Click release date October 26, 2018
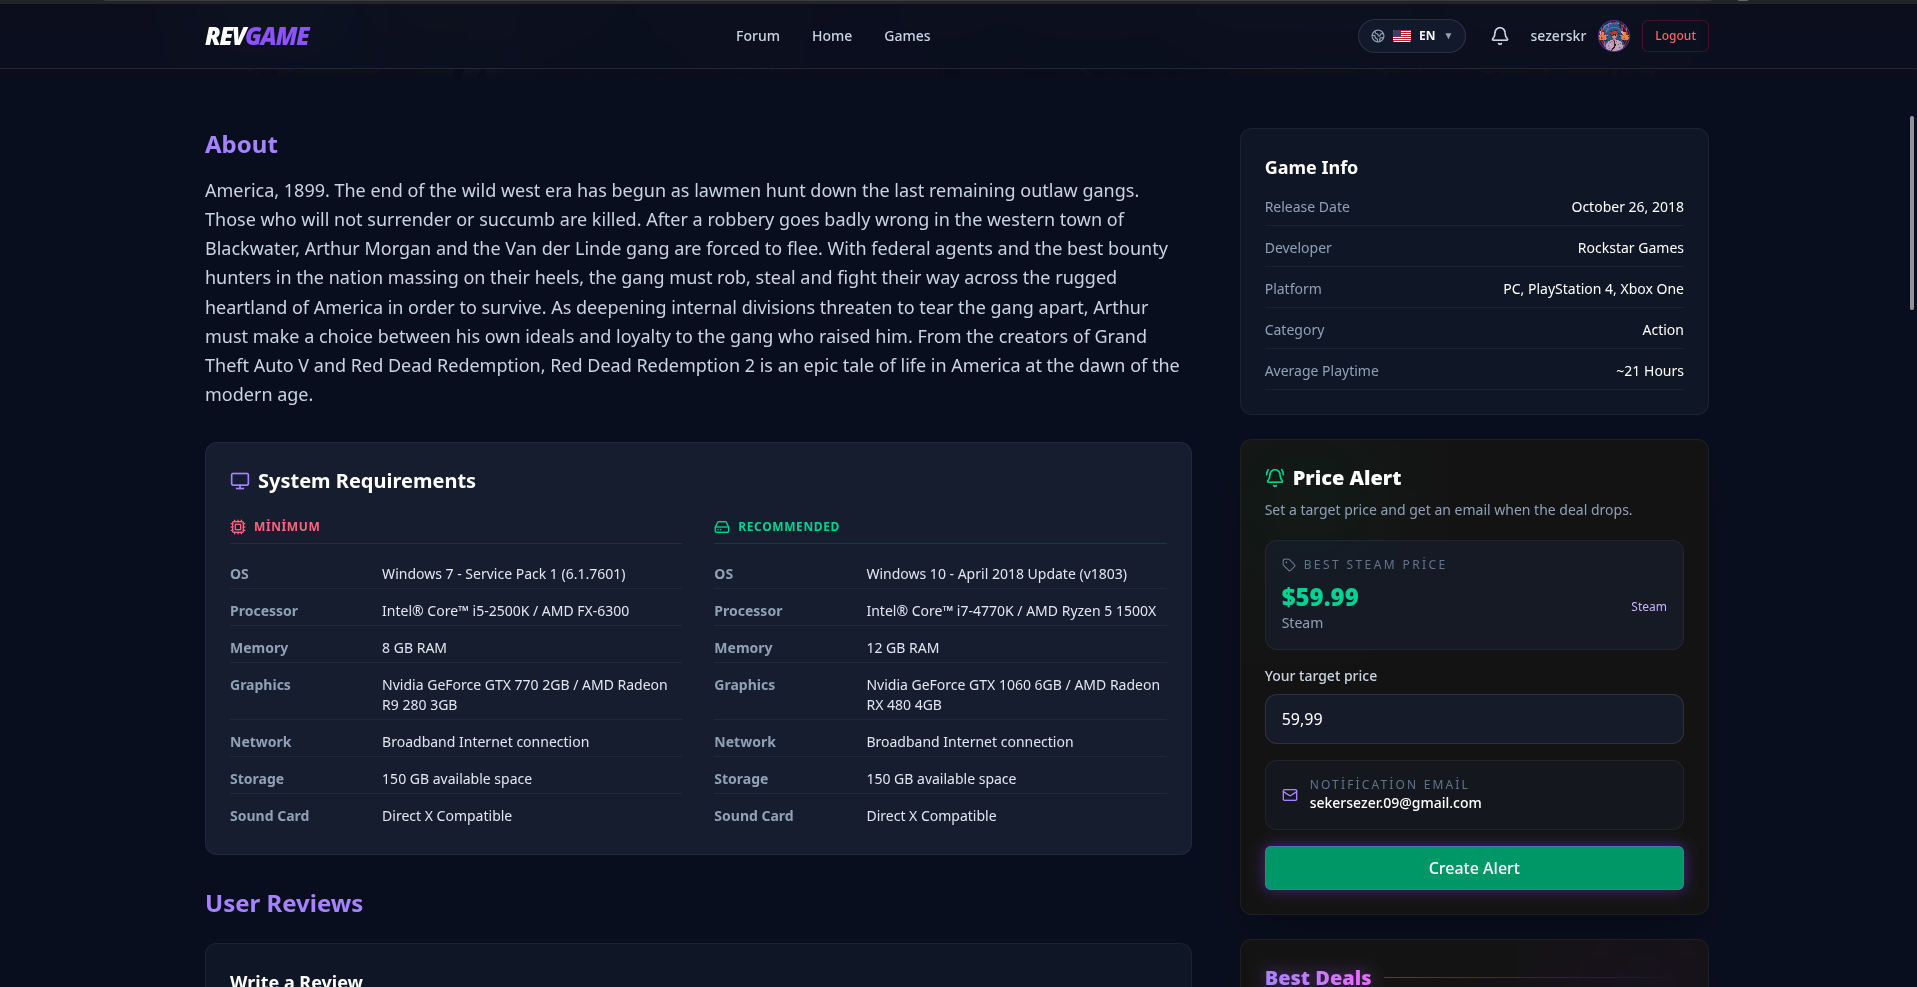 point(1627,207)
